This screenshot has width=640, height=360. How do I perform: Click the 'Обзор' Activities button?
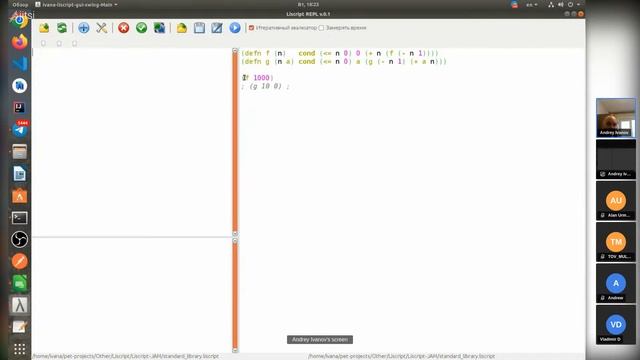(20, 4)
